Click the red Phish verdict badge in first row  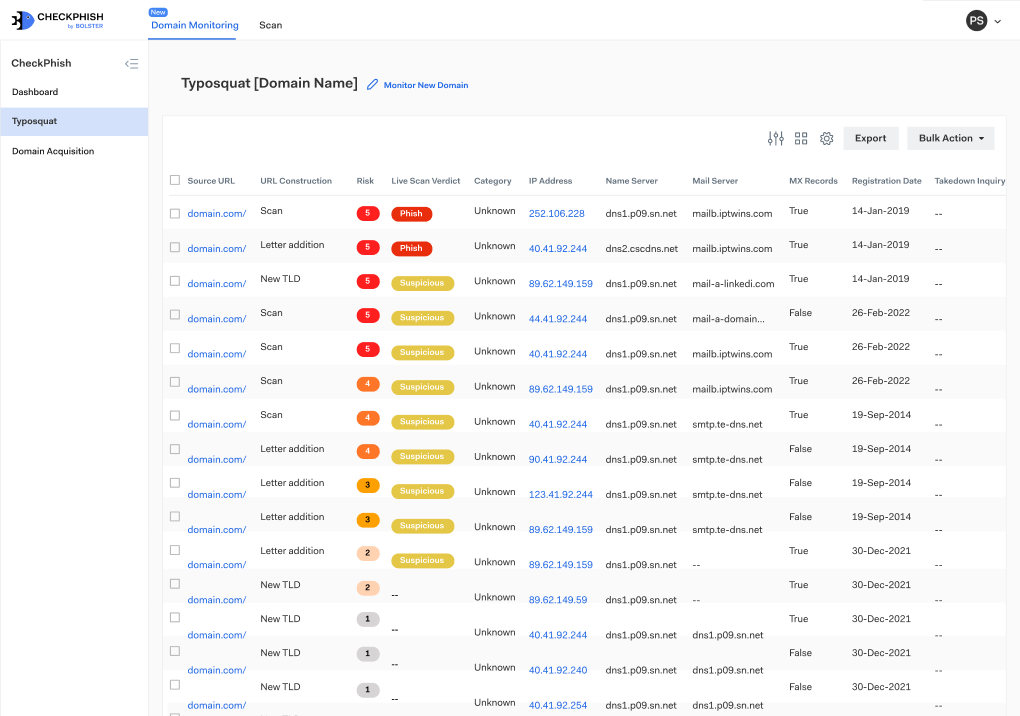point(411,214)
